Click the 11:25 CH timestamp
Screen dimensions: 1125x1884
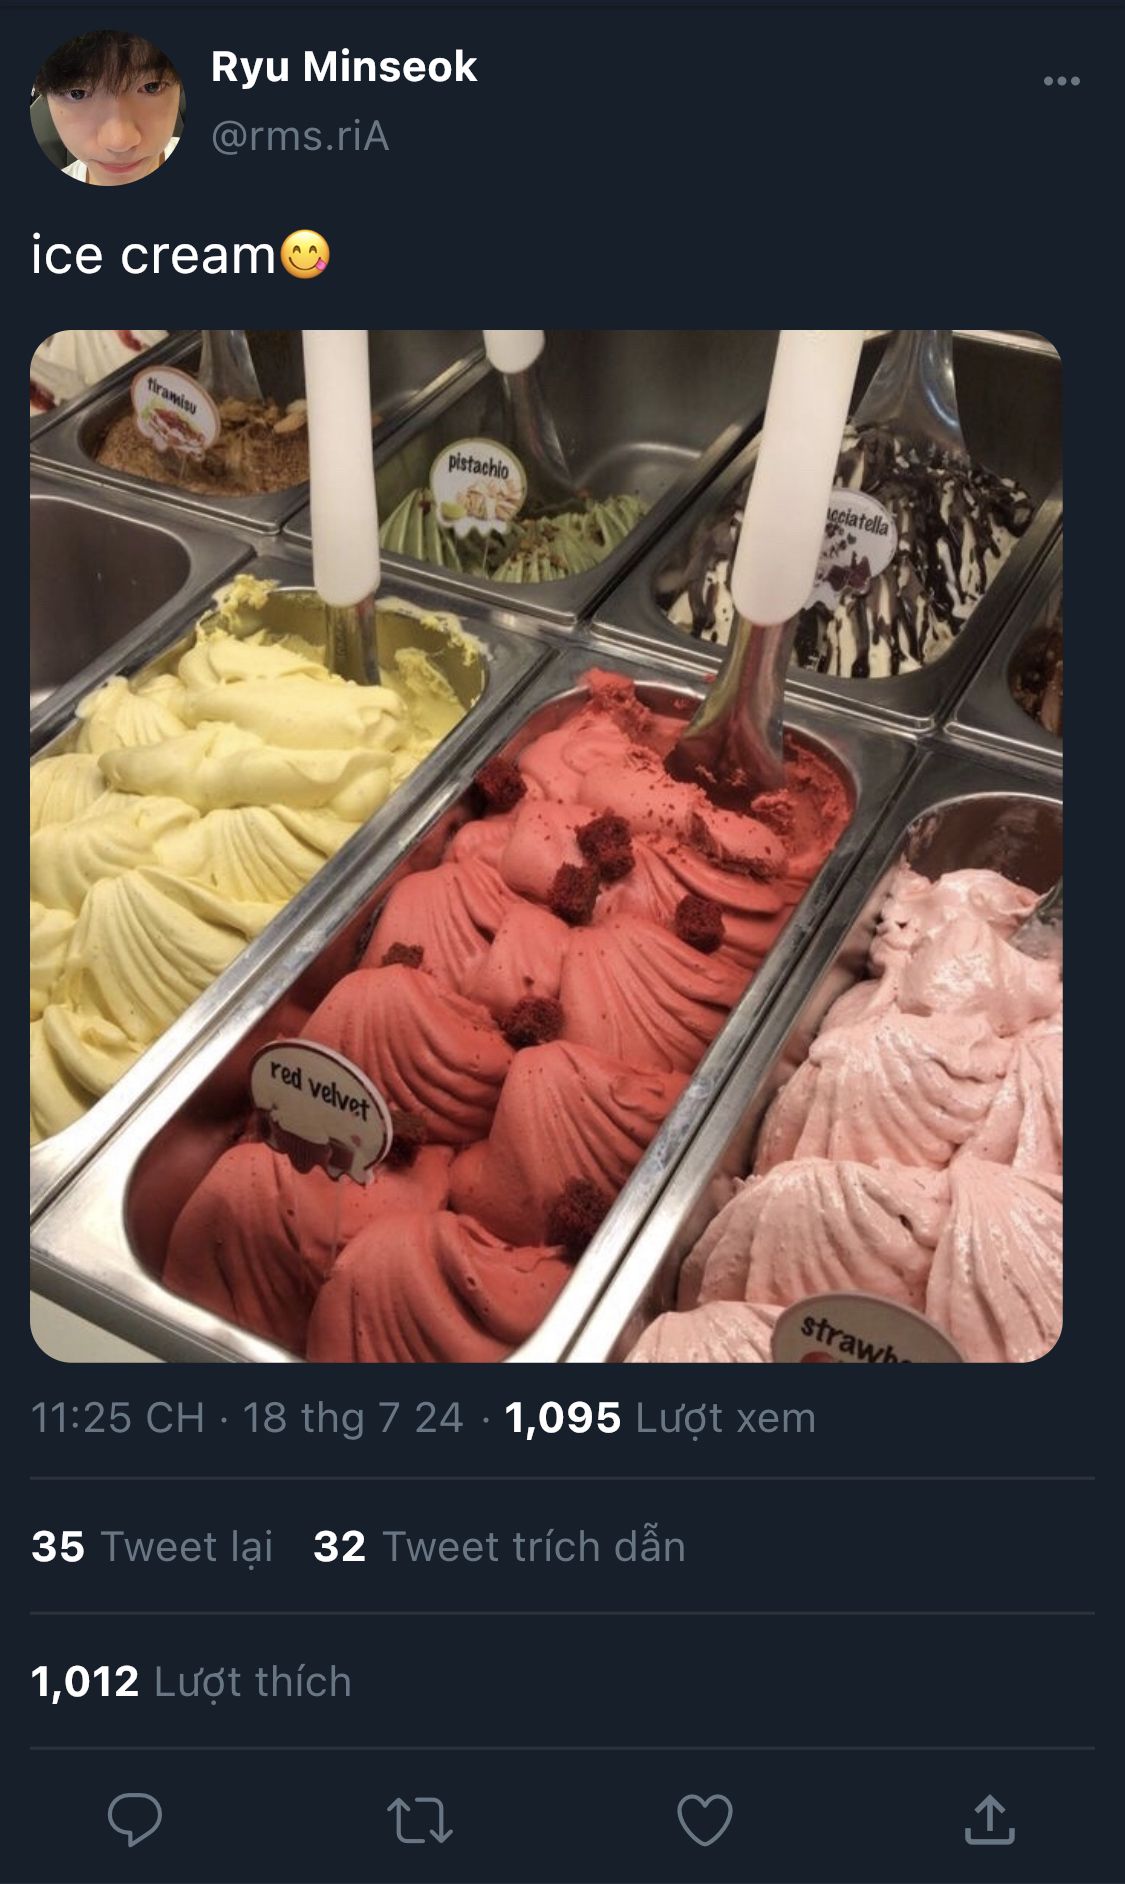[118, 1417]
